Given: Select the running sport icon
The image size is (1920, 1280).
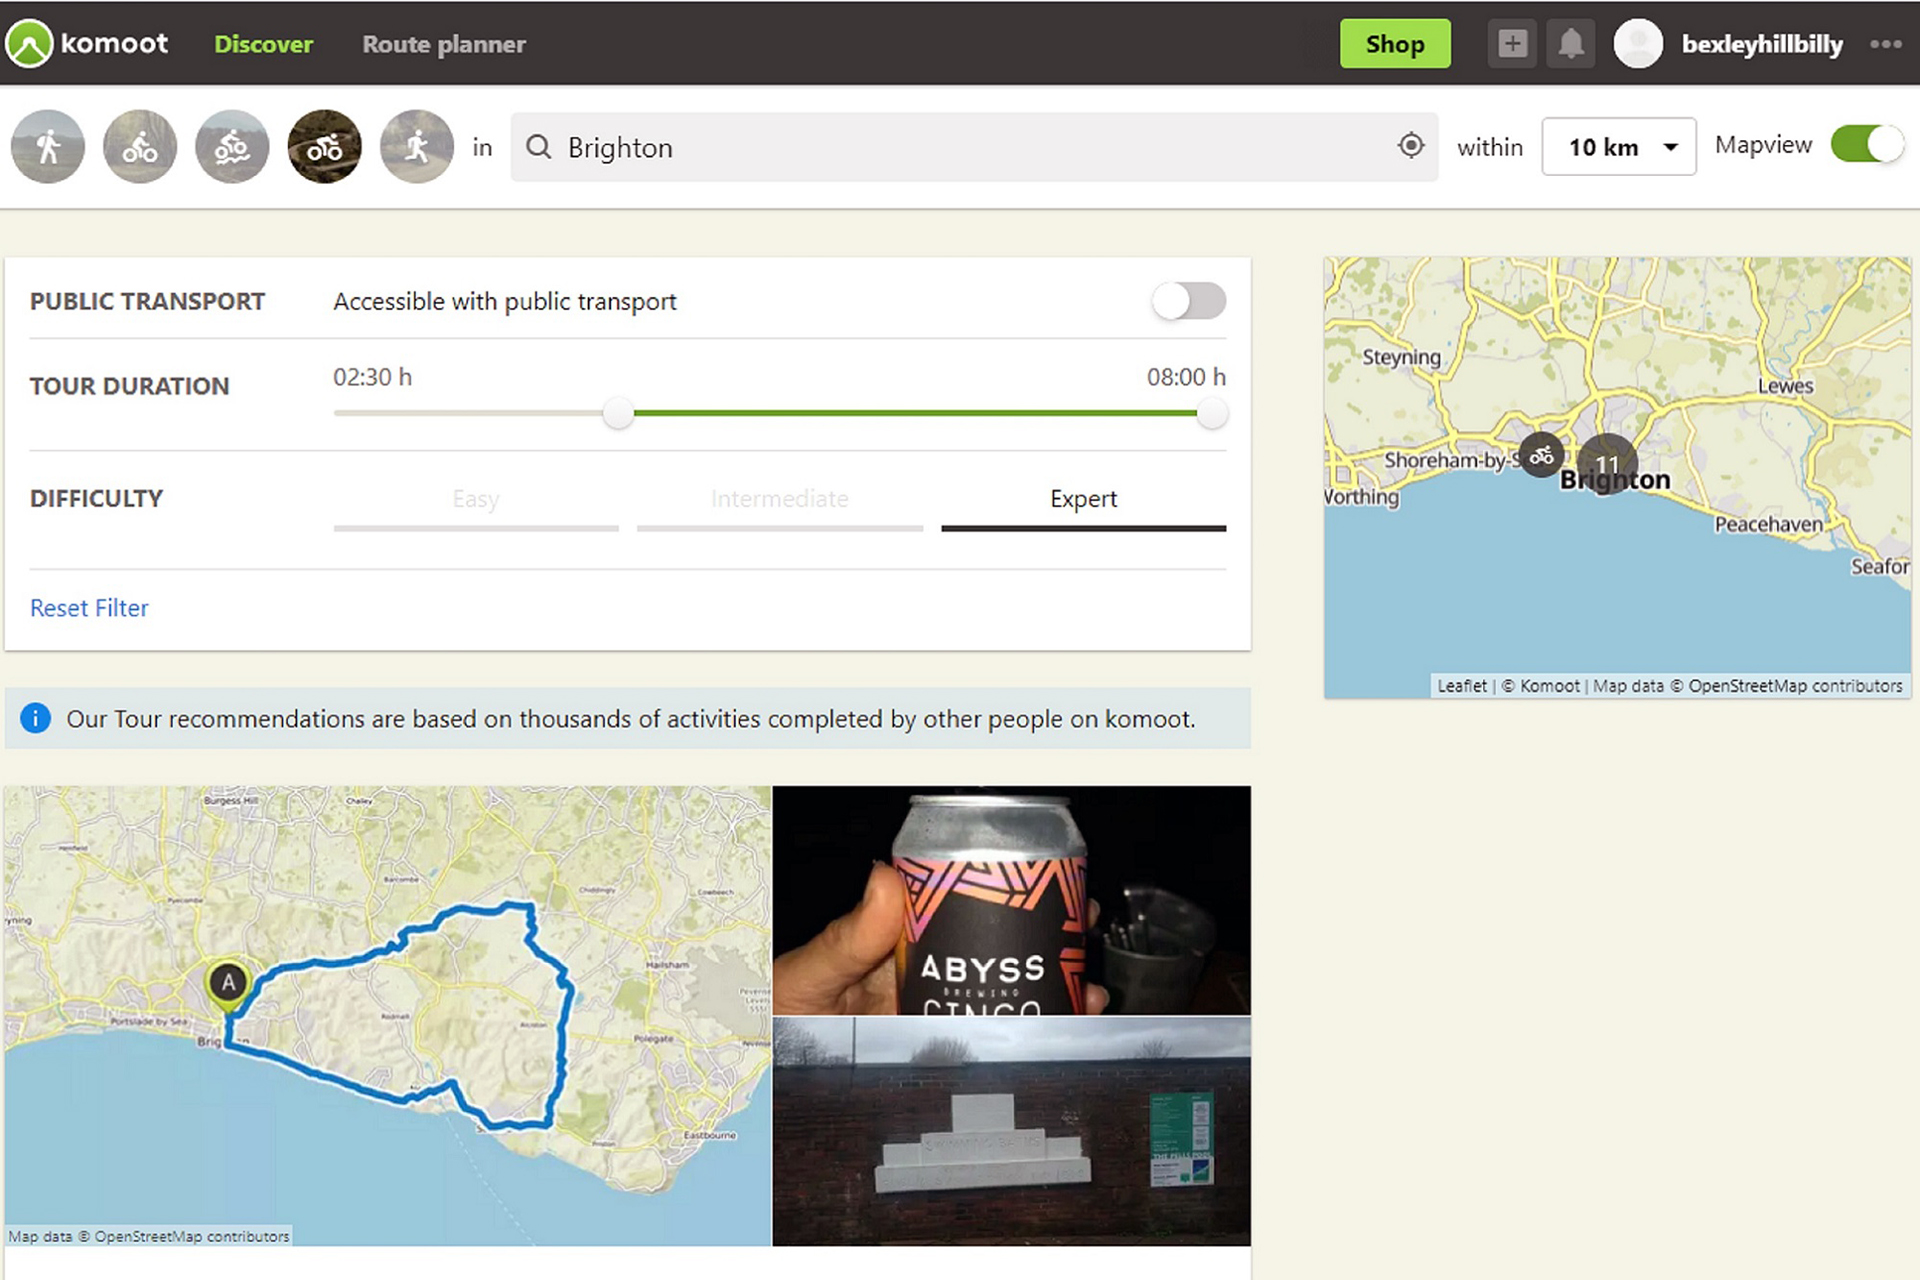Looking at the screenshot, I should (x=417, y=147).
